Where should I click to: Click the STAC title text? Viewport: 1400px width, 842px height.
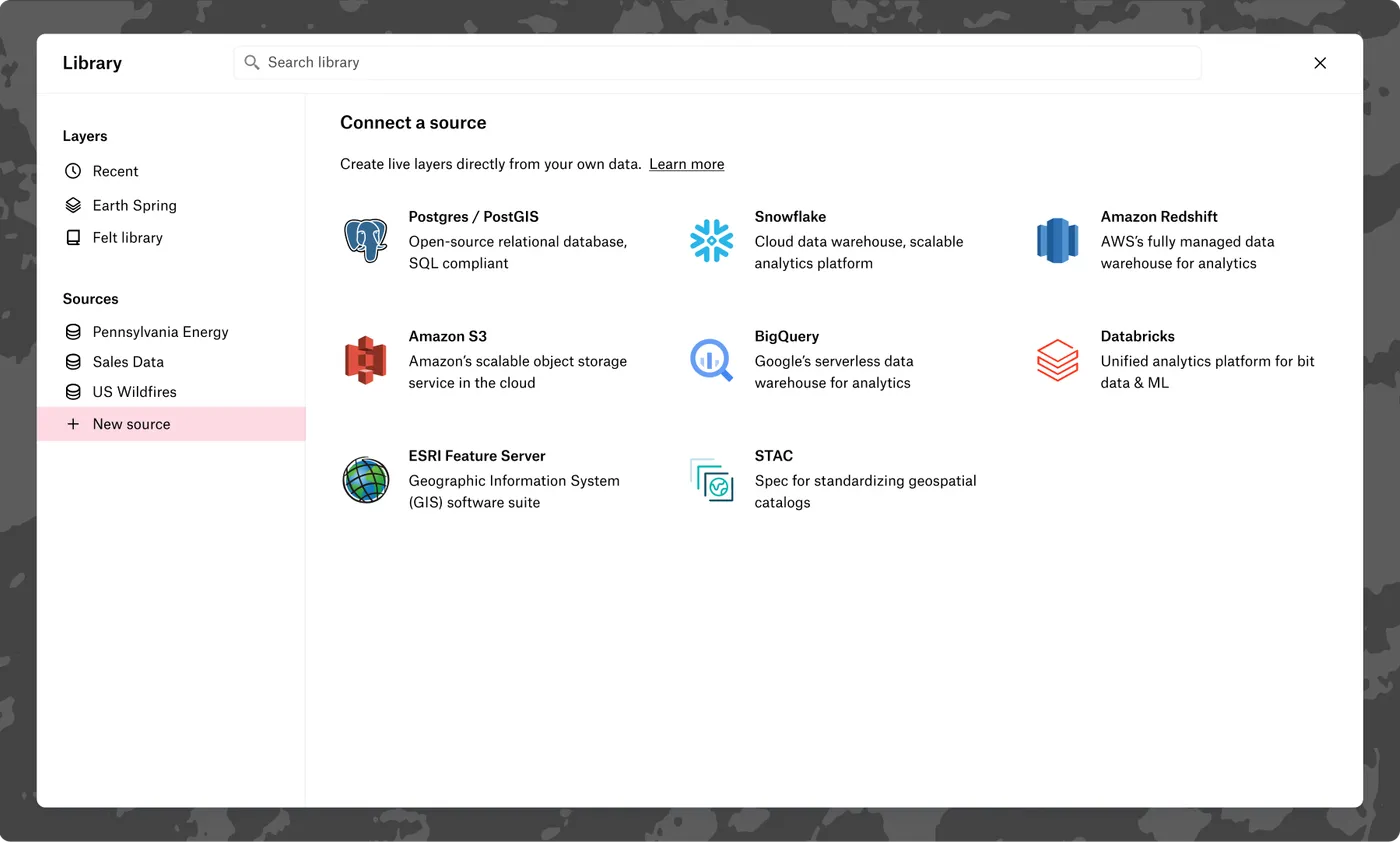773,456
